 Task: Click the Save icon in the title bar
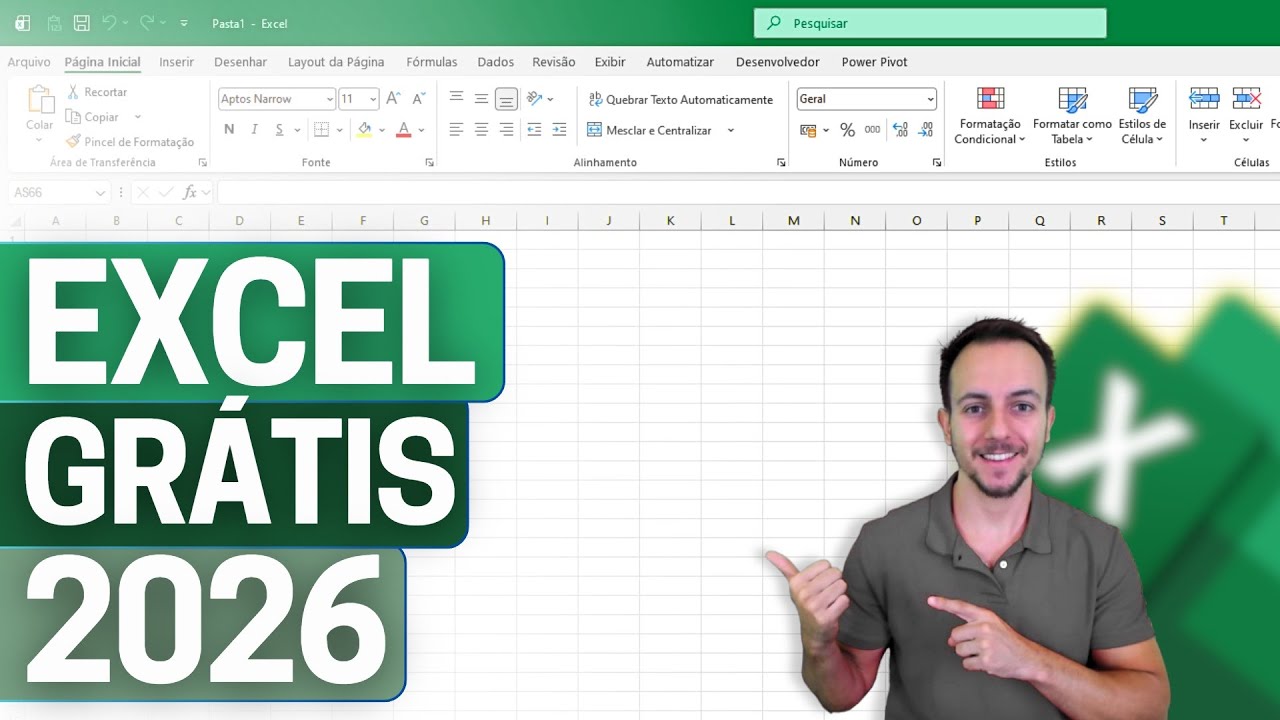point(82,22)
